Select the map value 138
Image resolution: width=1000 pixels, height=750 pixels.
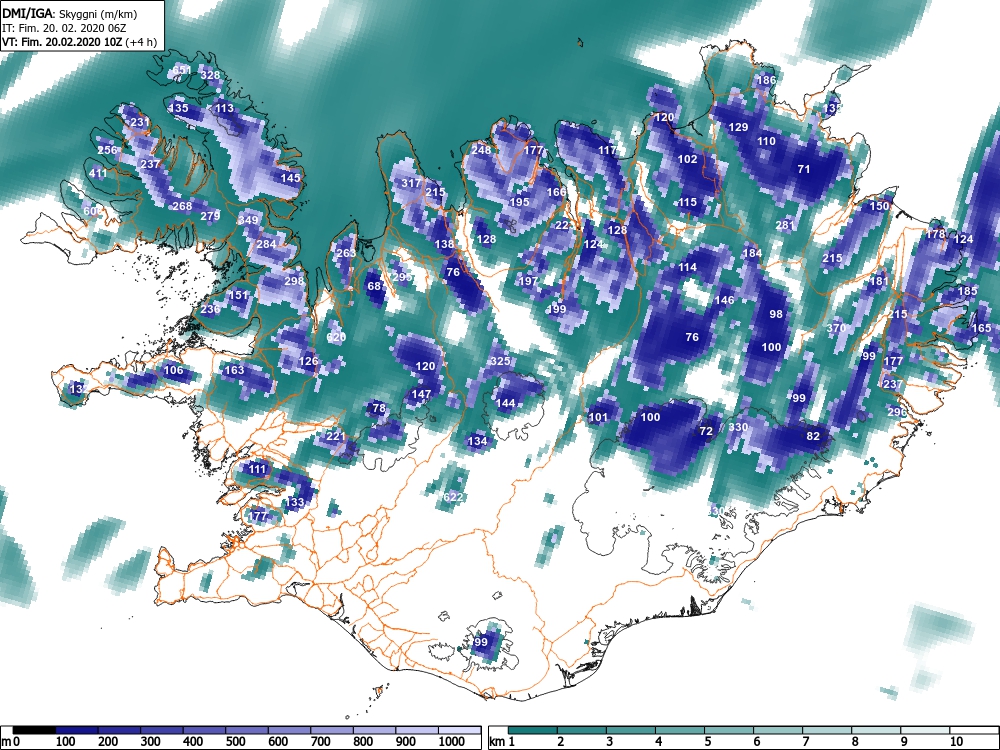click(x=445, y=244)
